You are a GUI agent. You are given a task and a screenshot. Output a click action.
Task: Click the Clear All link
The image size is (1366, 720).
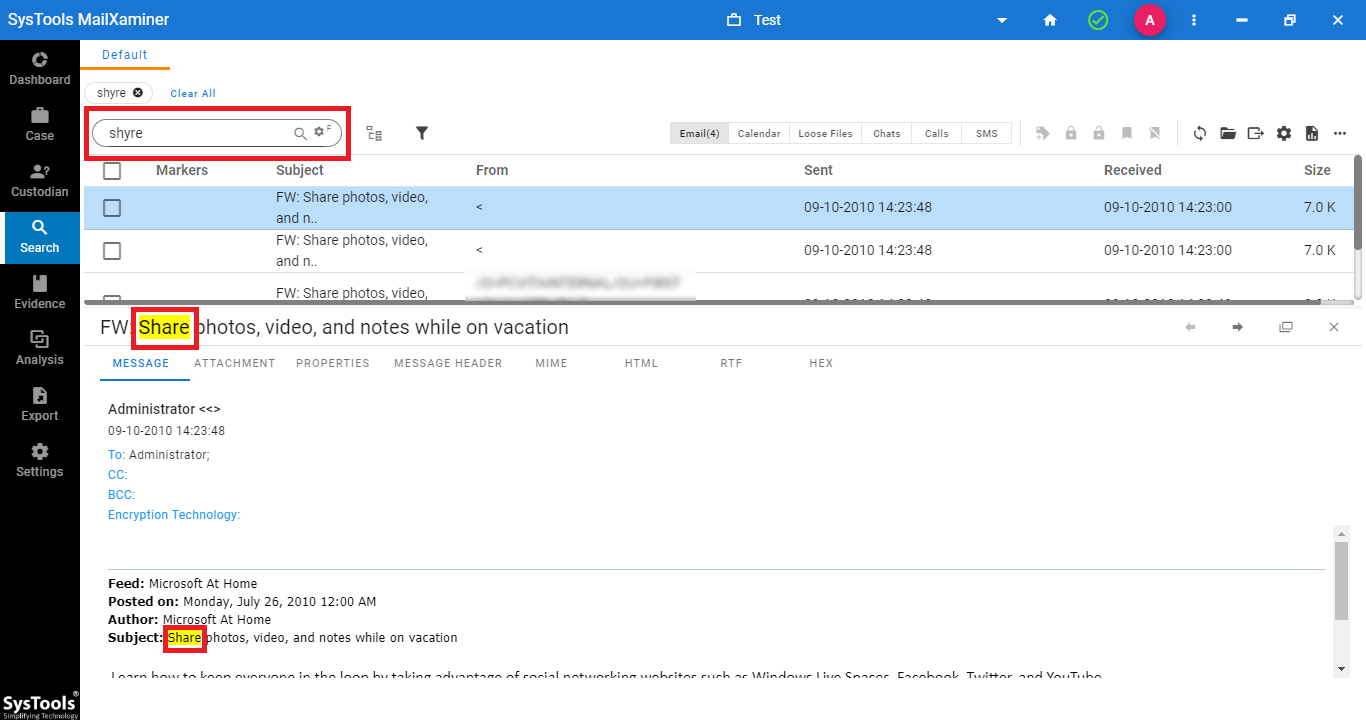(193, 93)
